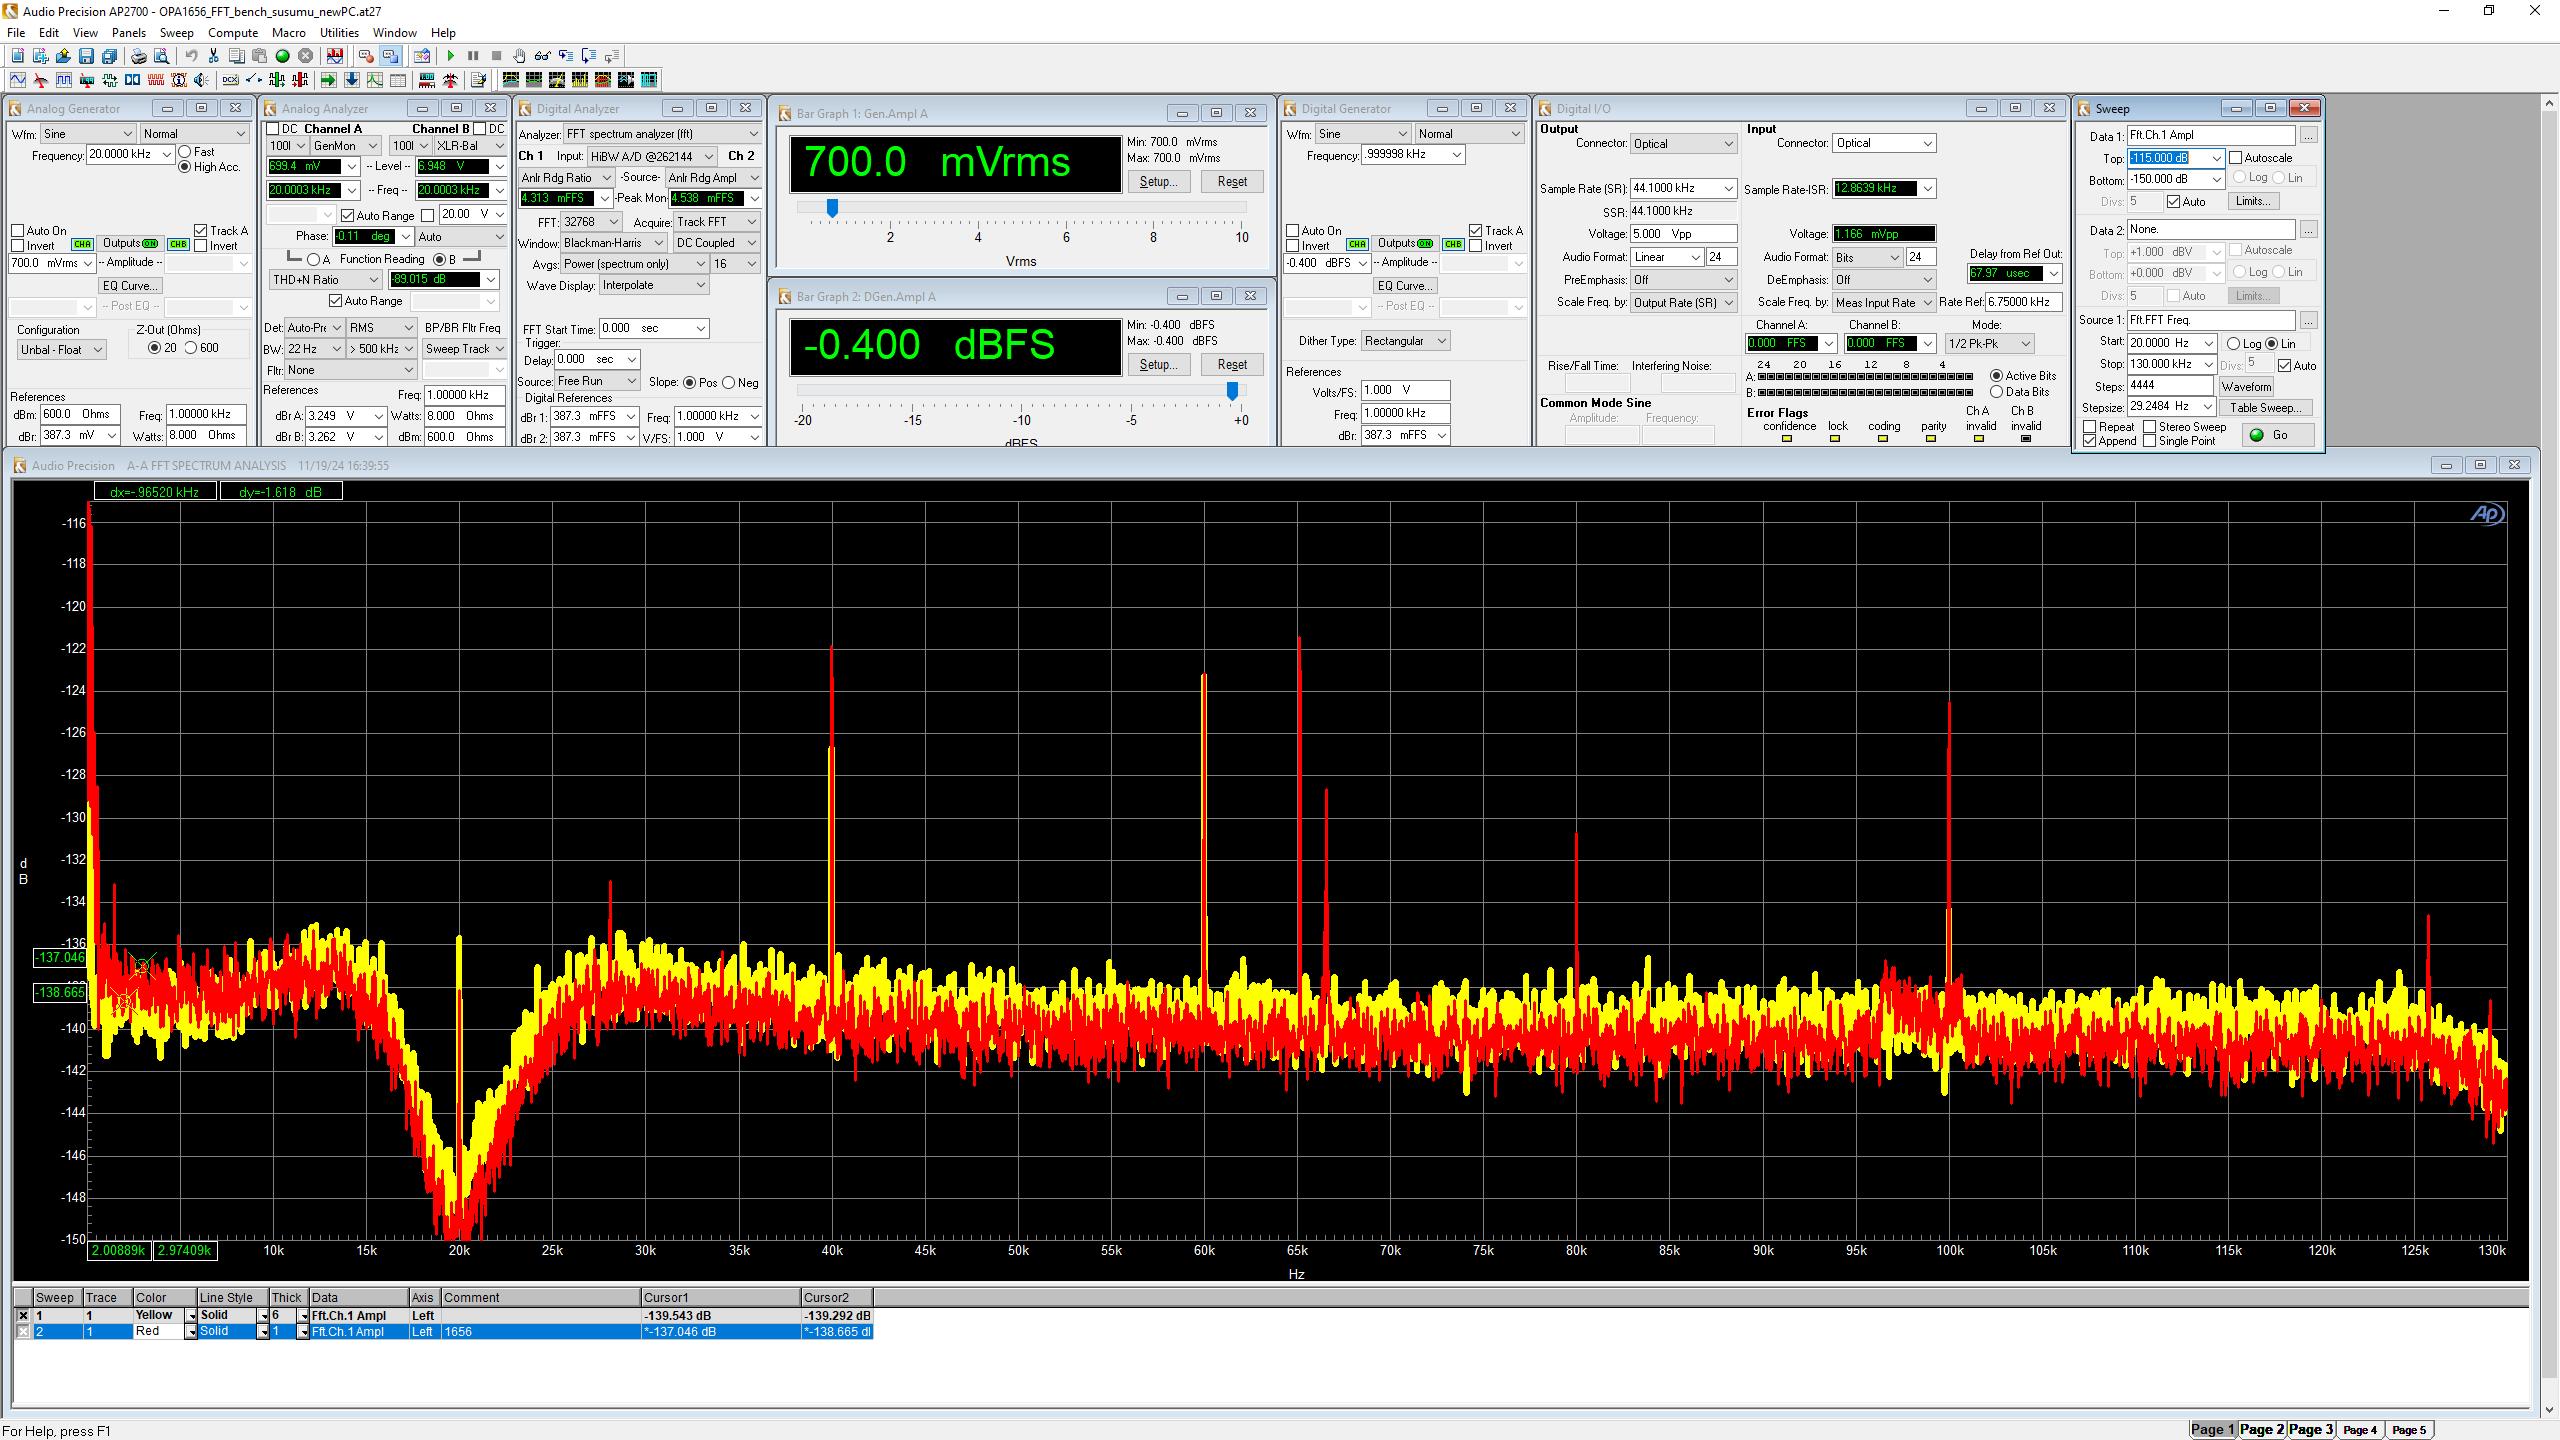Click the scissors Cut icon
2560x1440 pixels.
click(213, 56)
